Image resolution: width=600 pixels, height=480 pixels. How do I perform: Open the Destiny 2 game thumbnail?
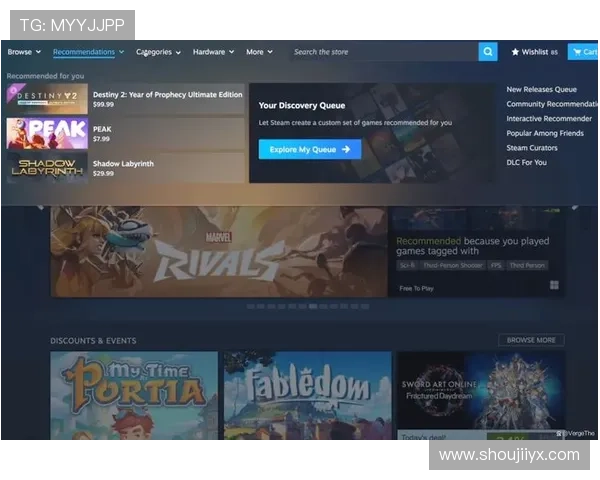[46, 98]
